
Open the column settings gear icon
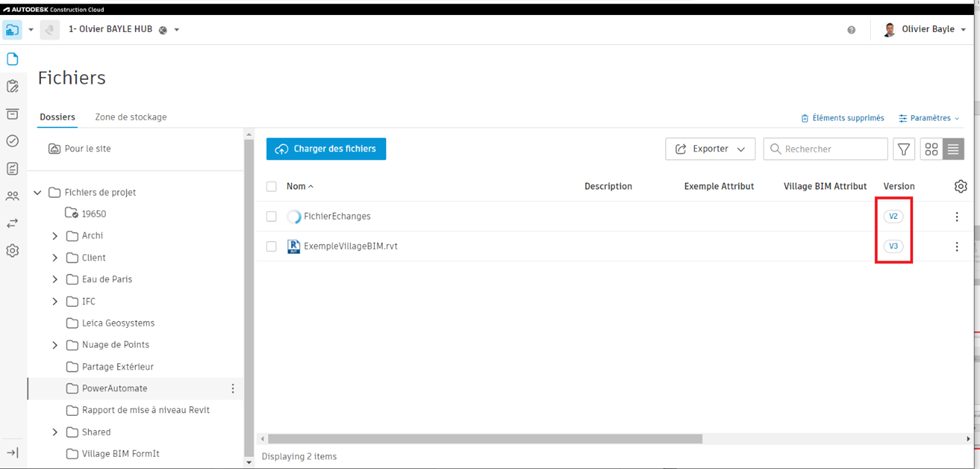coord(961,186)
